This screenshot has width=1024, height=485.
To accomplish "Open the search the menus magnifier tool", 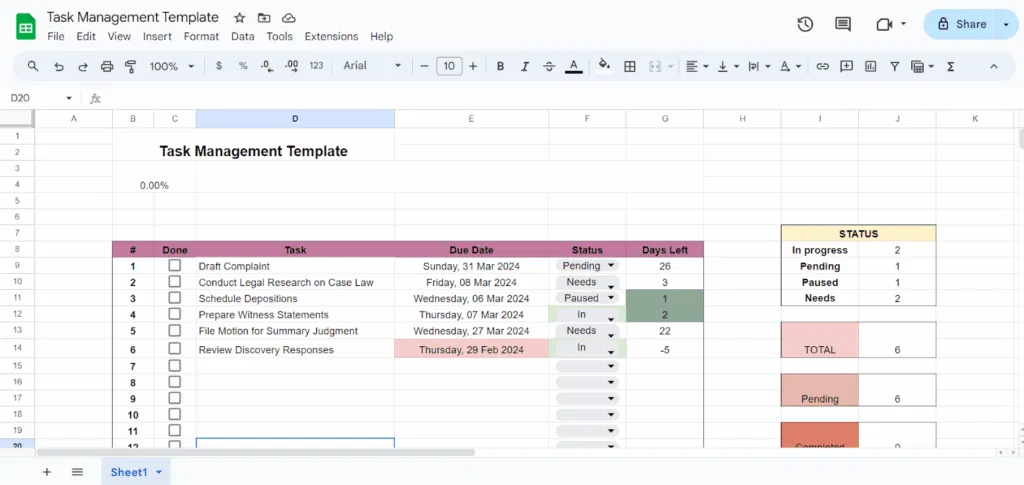I will 33,66.
